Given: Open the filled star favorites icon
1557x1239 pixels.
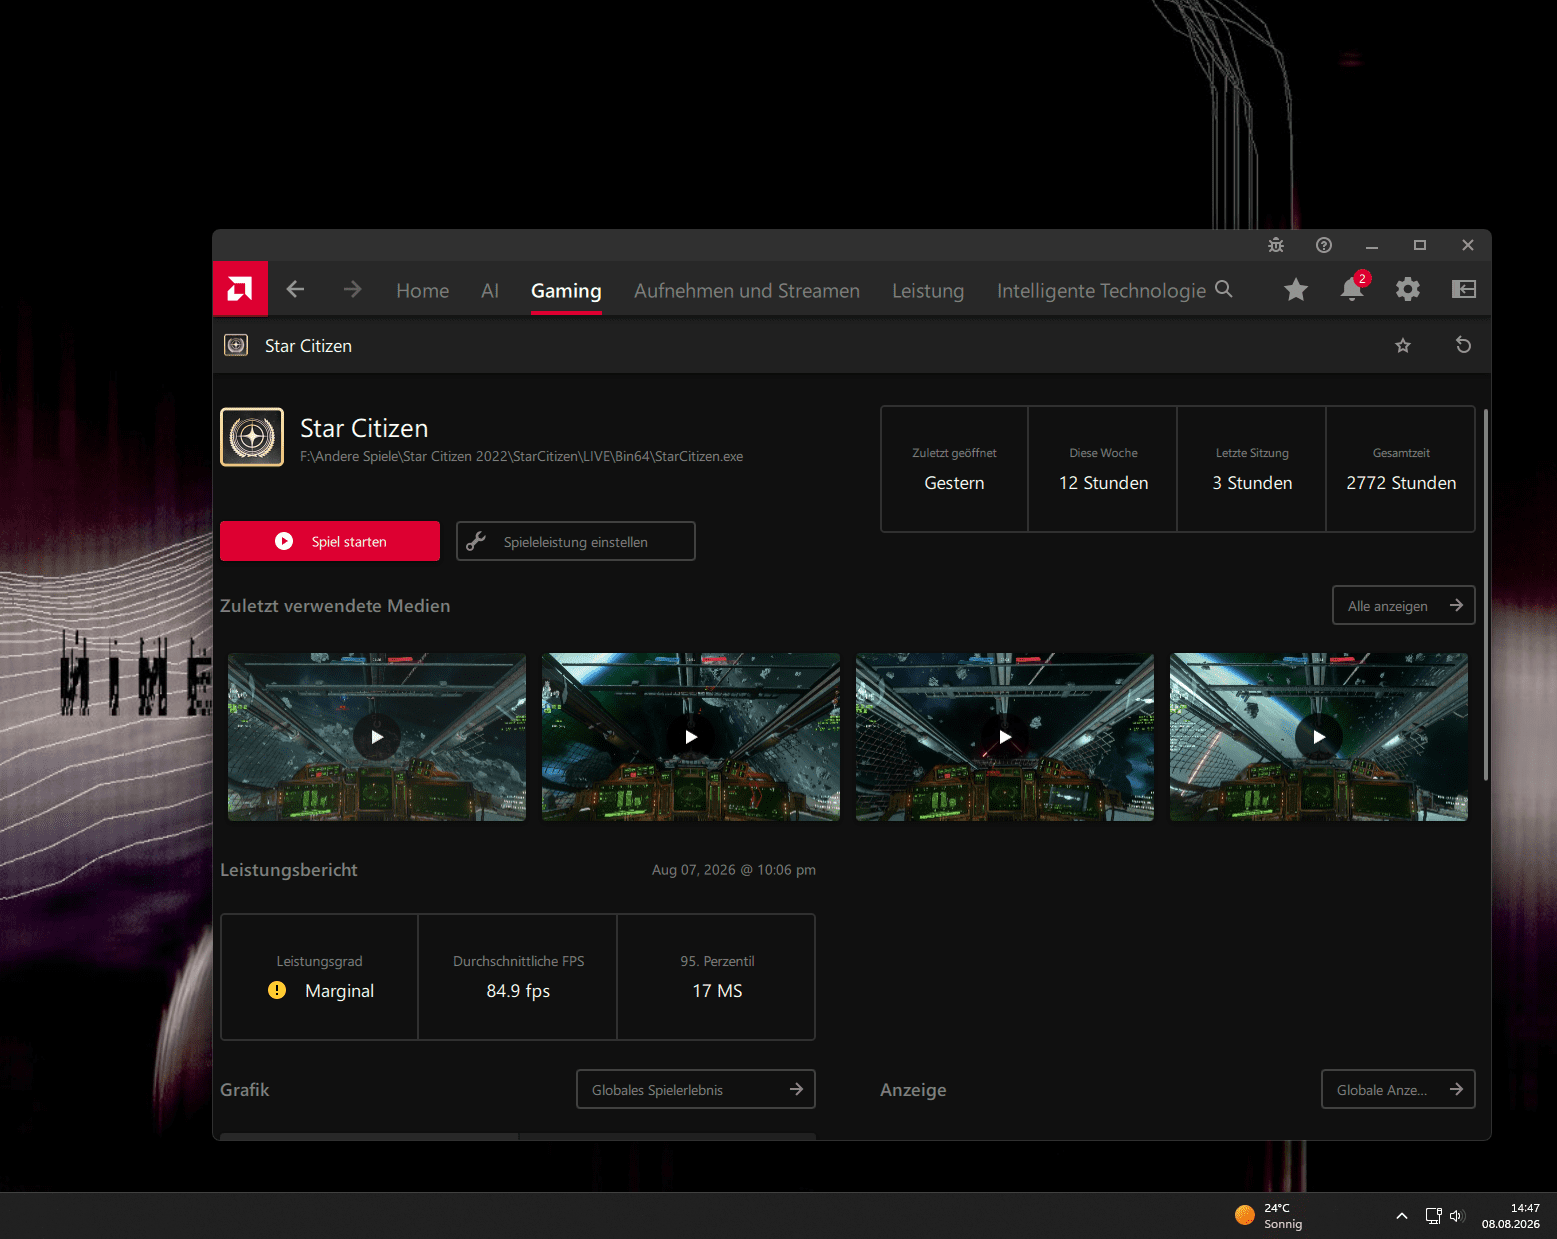Looking at the screenshot, I should point(1296,289).
